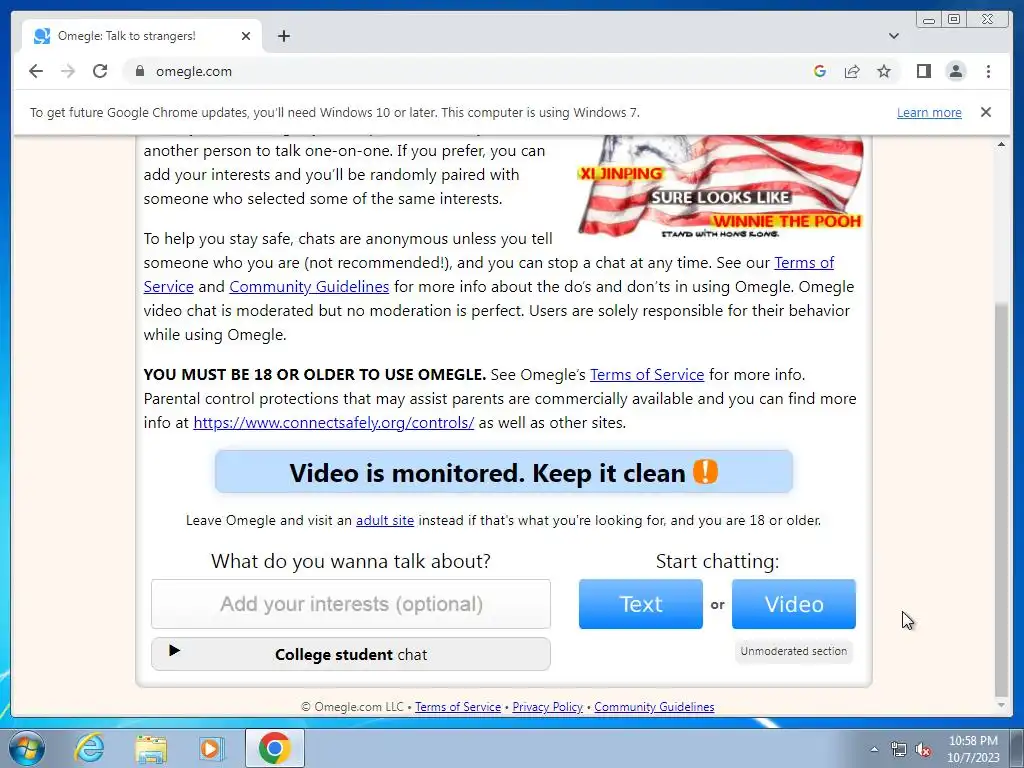Open Windows Media Player from taskbar
The height and width of the screenshot is (768, 1024).
tap(210, 748)
